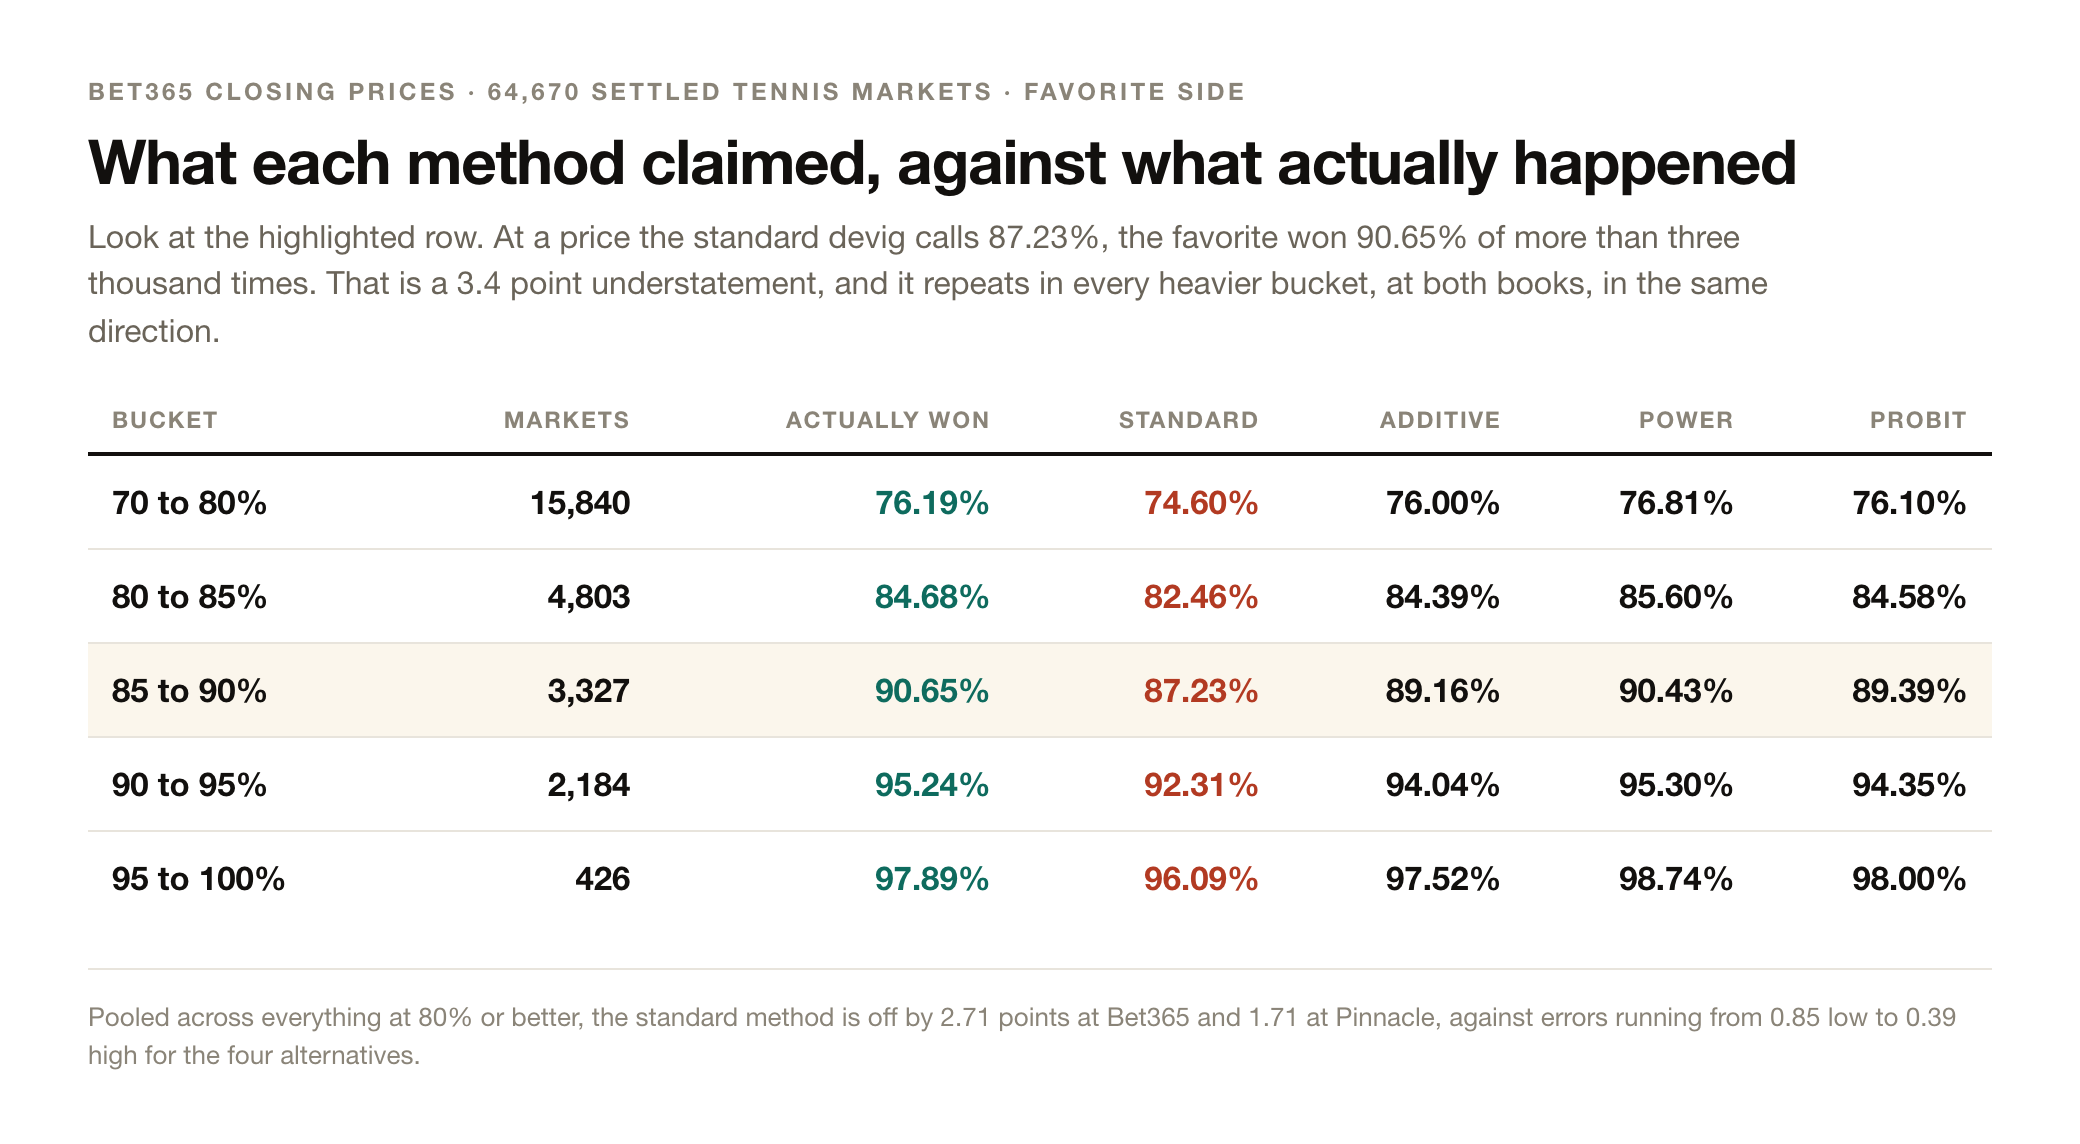Viewport: 2080px width, 1144px height.
Task: Click the 94.04% additive value
Action: pyautogui.click(x=1443, y=784)
